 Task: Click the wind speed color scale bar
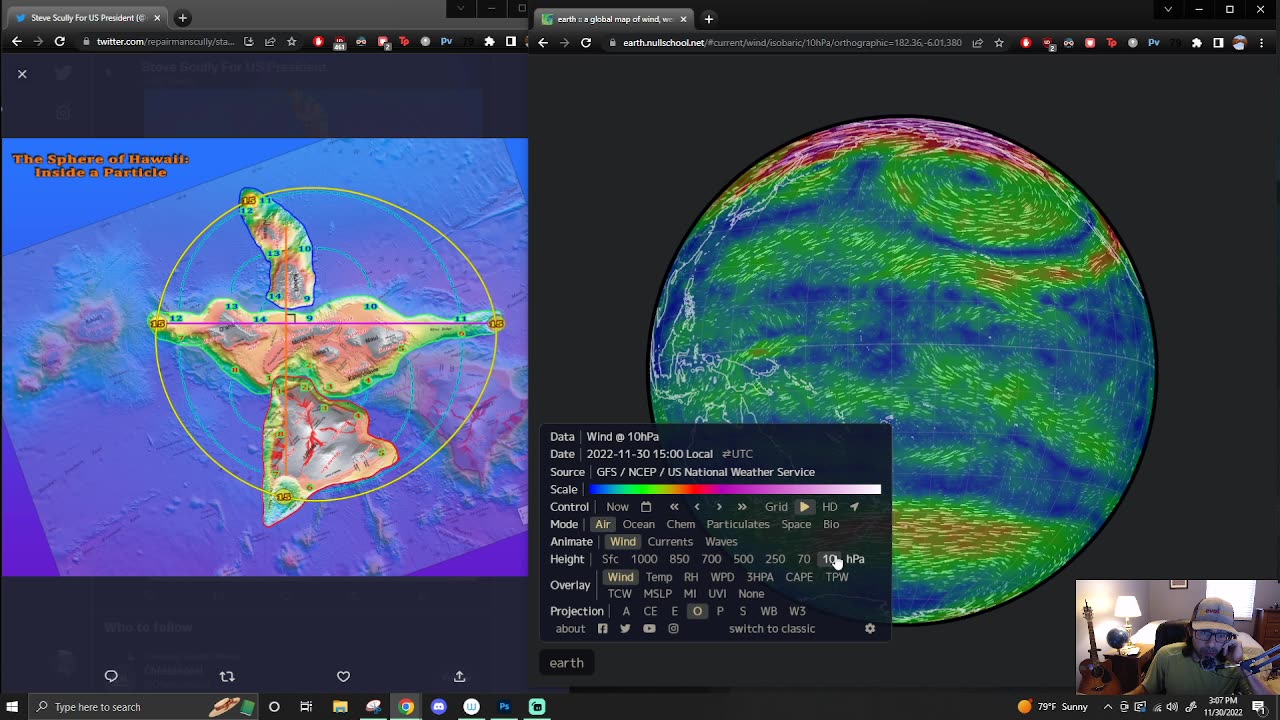(x=735, y=489)
